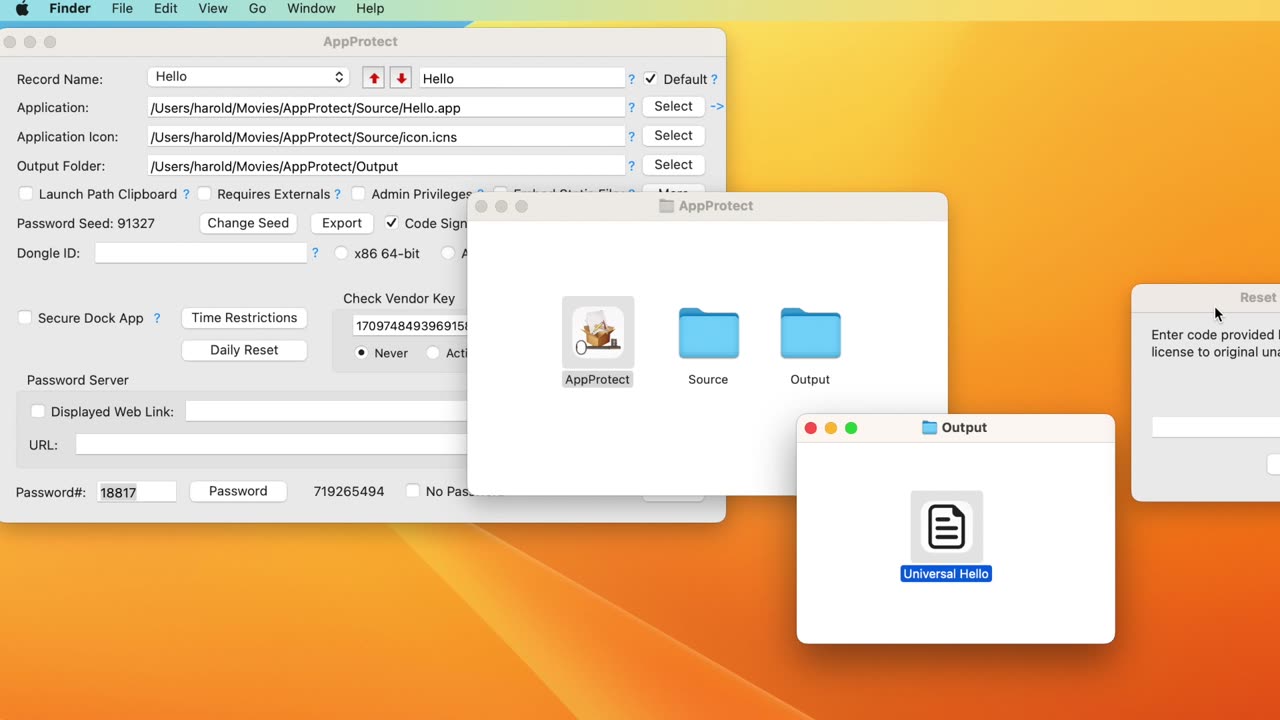Open the Edit menu
Viewport: 1280px width, 720px height.
(x=166, y=9)
